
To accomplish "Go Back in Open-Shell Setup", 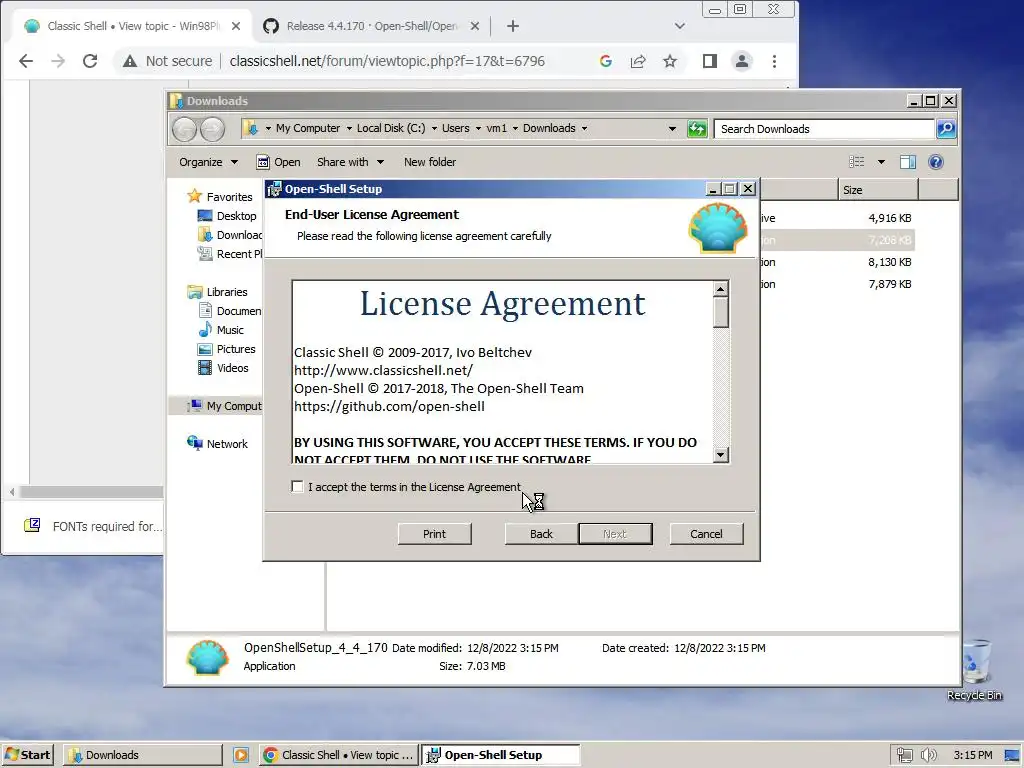I will (x=541, y=534).
